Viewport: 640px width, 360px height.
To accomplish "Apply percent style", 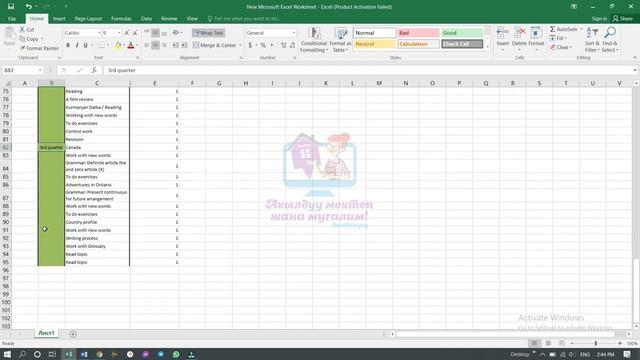I will click(263, 45).
